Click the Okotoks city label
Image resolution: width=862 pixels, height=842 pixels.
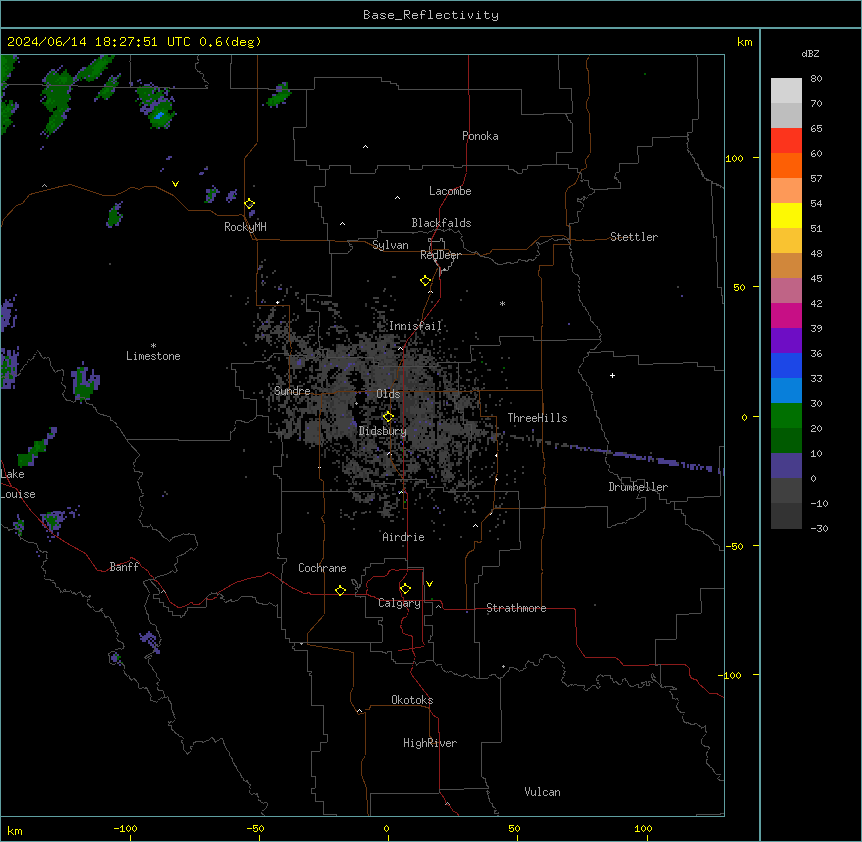(x=412, y=700)
